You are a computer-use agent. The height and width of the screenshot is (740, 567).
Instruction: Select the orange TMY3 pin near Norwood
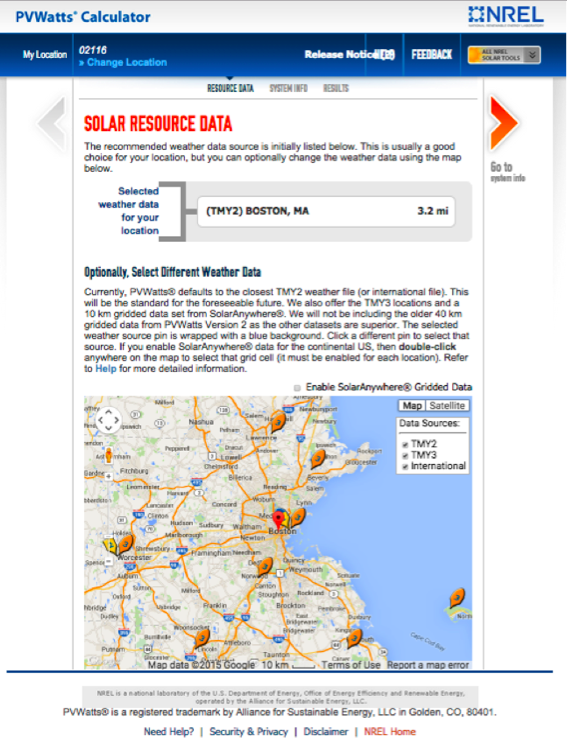click(x=265, y=566)
